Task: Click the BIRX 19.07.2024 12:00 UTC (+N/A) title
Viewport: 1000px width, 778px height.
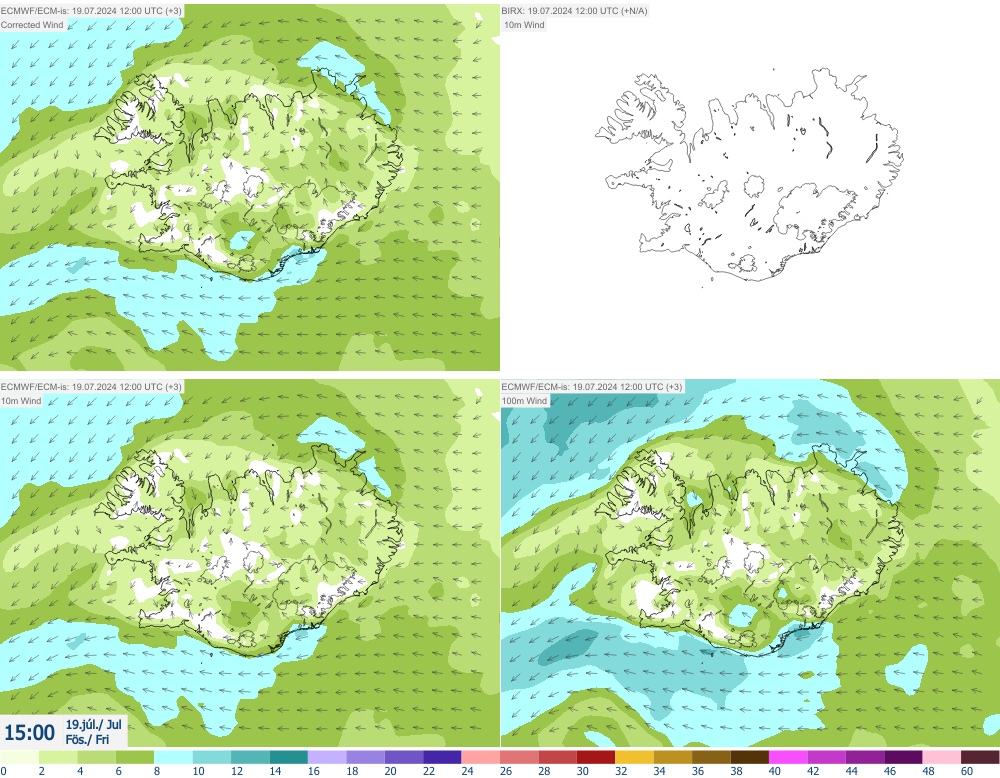Action: (x=574, y=11)
